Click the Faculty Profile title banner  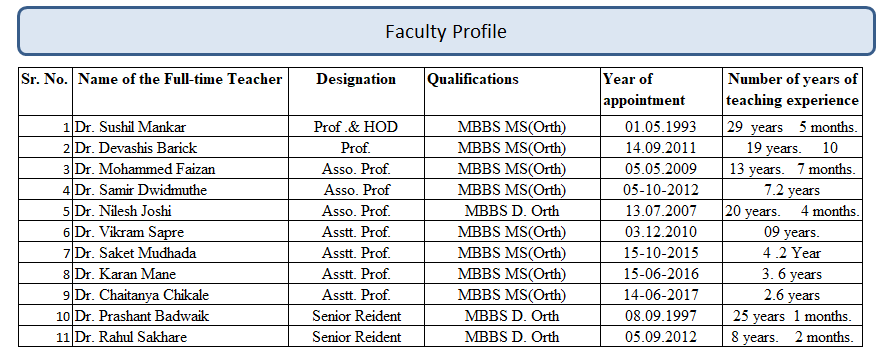pyautogui.click(x=446, y=31)
